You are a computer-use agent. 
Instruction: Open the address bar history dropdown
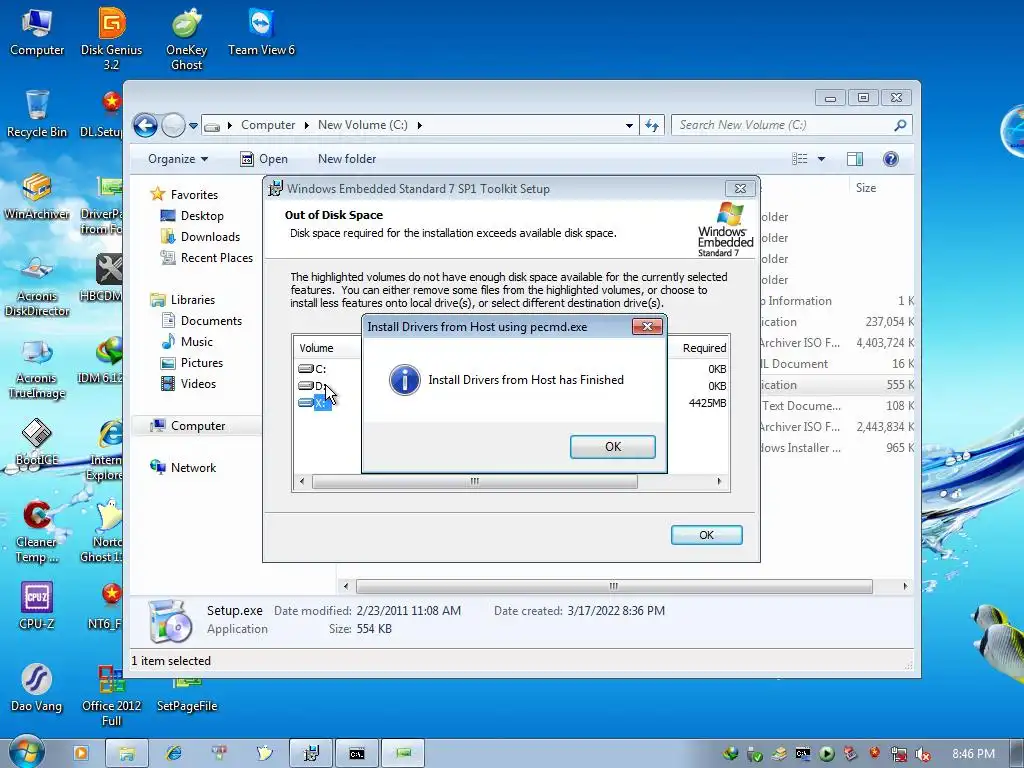coord(629,125)
